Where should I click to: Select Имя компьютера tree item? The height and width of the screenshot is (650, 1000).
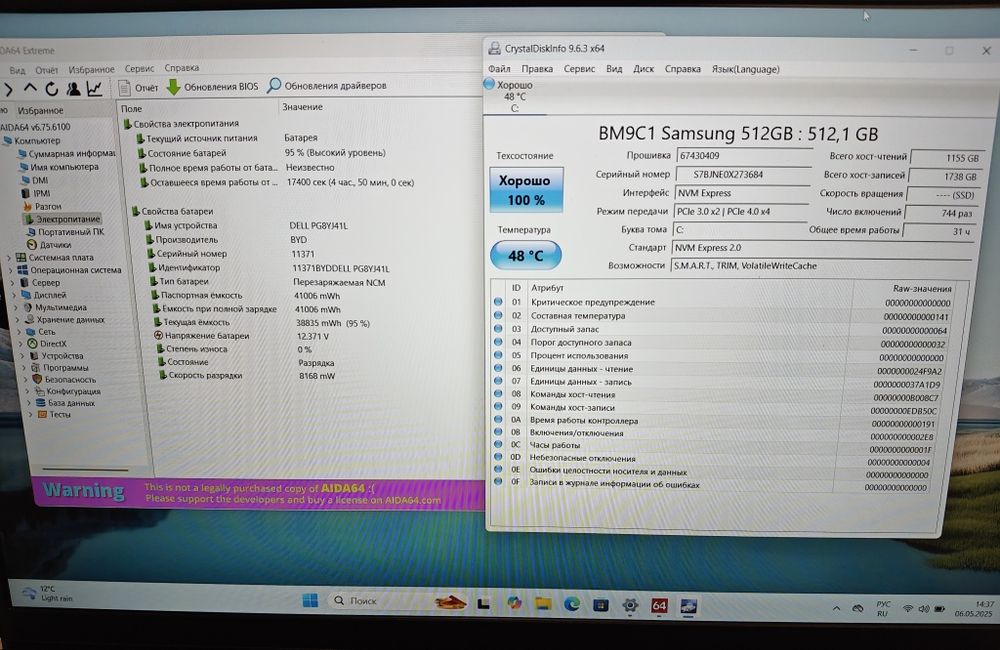coord(59,167)
